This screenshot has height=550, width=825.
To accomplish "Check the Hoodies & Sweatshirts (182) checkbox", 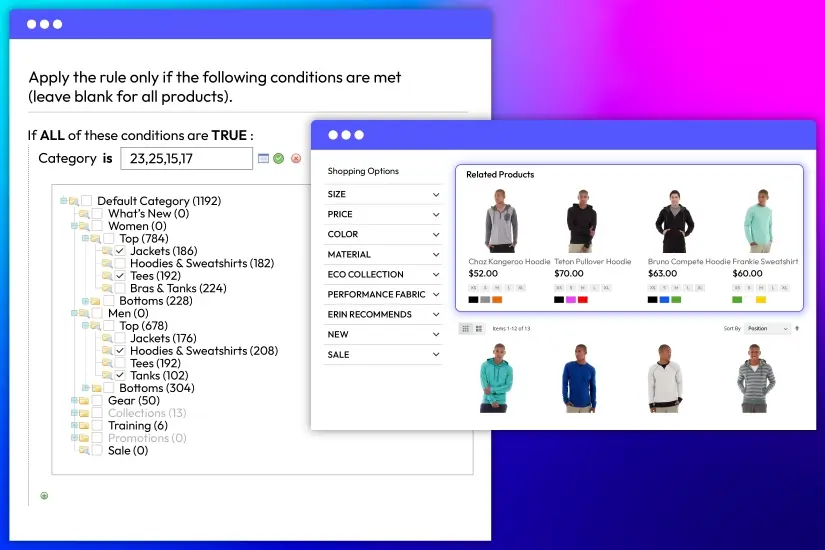I will pos(120,263).
